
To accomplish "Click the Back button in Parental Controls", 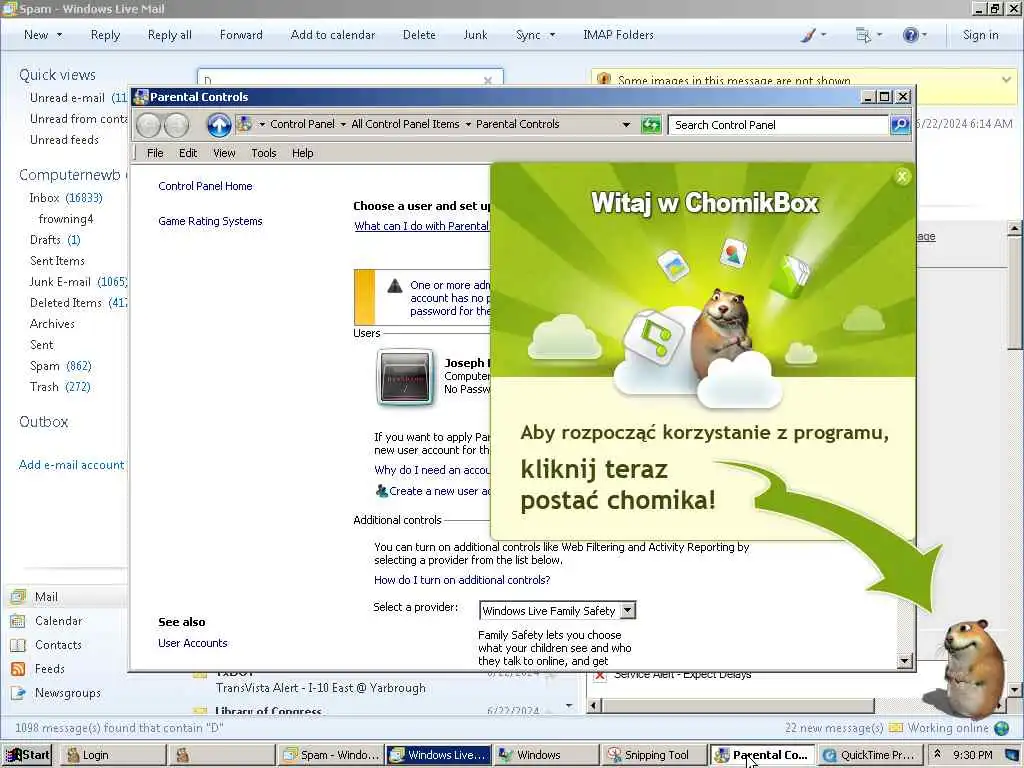I will click(148, 125).
